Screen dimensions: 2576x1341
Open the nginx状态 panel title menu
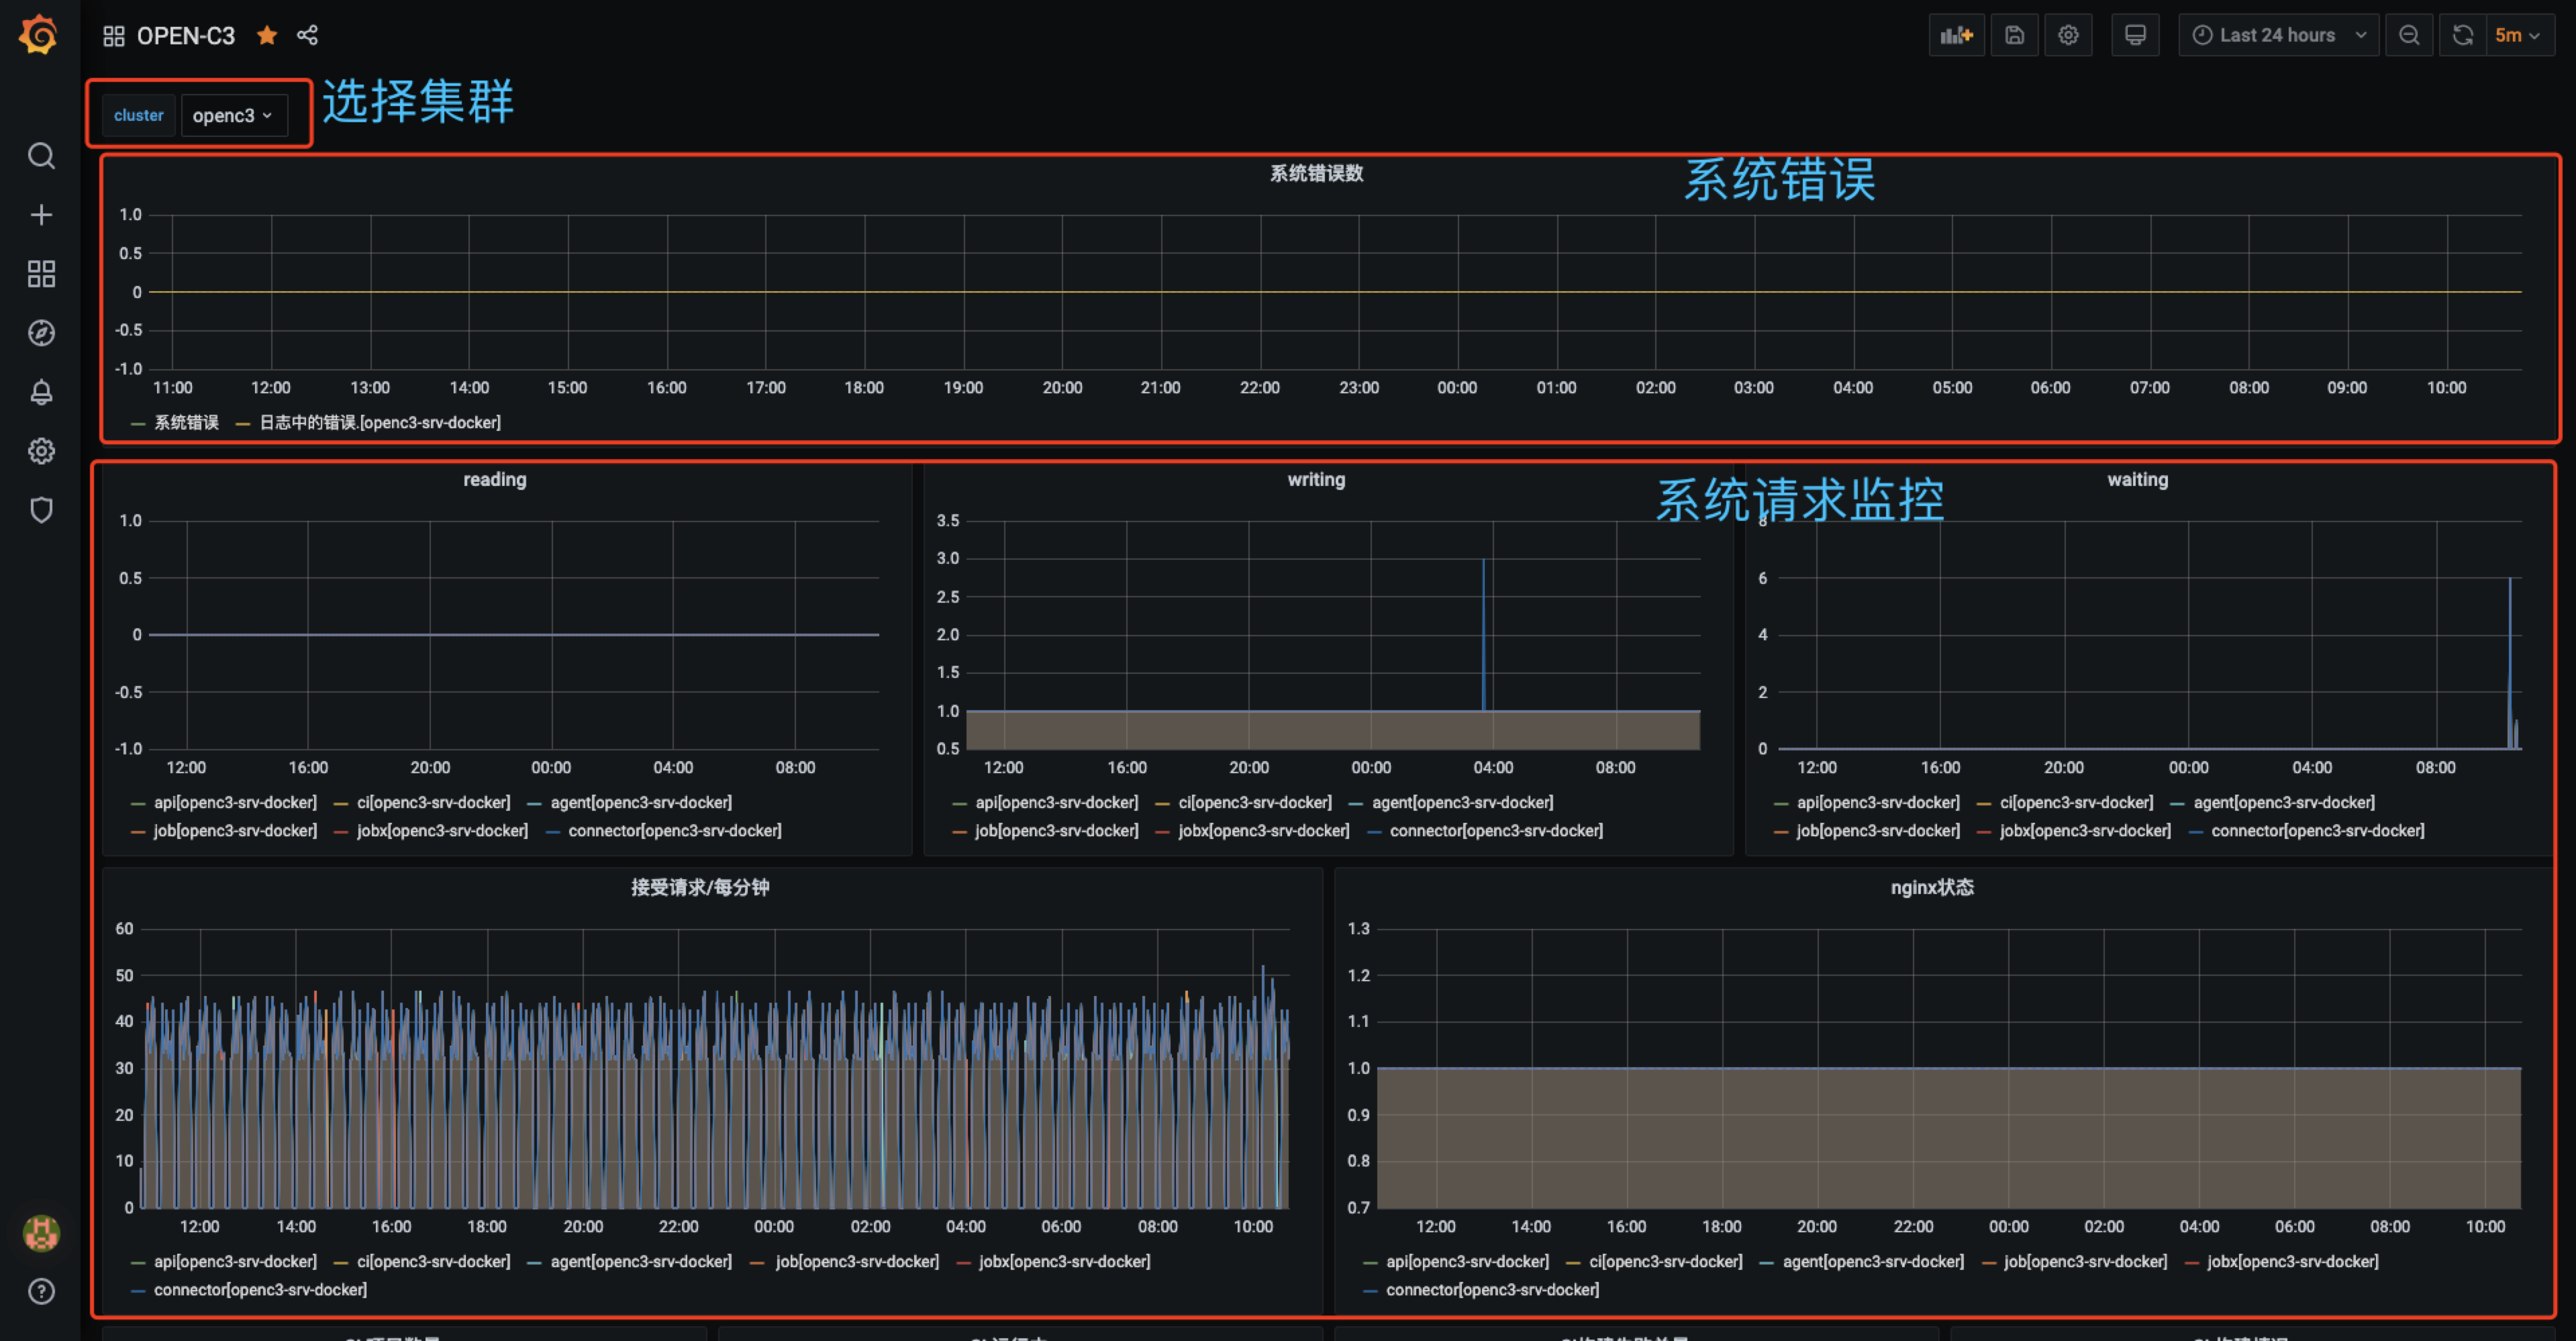(1932, 887)
